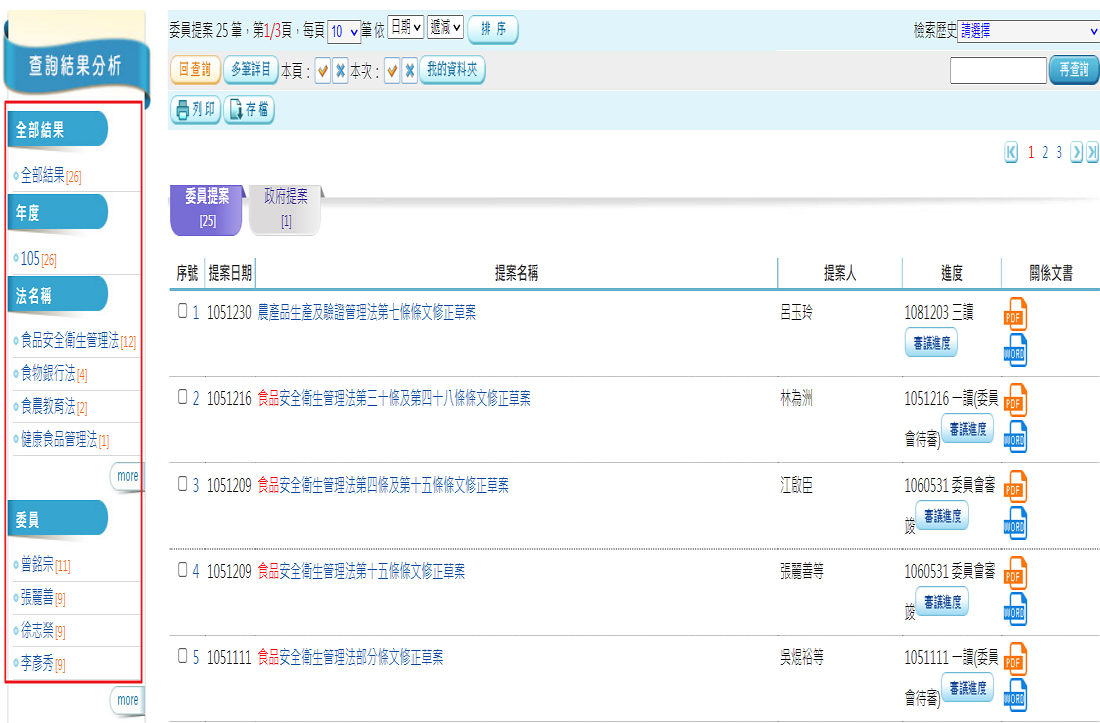Open the PDF document for proposal 4
This screenshot has height=723, width=1100.
1015,572
